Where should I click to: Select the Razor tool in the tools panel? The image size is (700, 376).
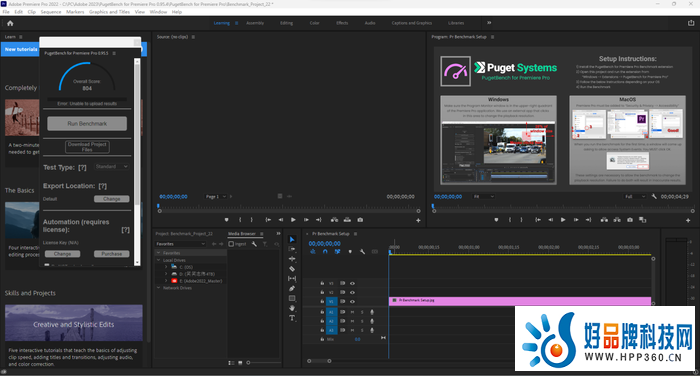pyautogui.click(x=292, y=269)
